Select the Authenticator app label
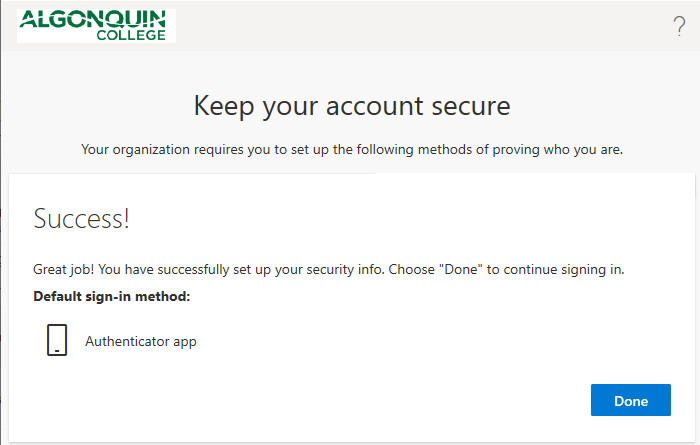This screenshot has height=445, width=700. tap(141, 341)
